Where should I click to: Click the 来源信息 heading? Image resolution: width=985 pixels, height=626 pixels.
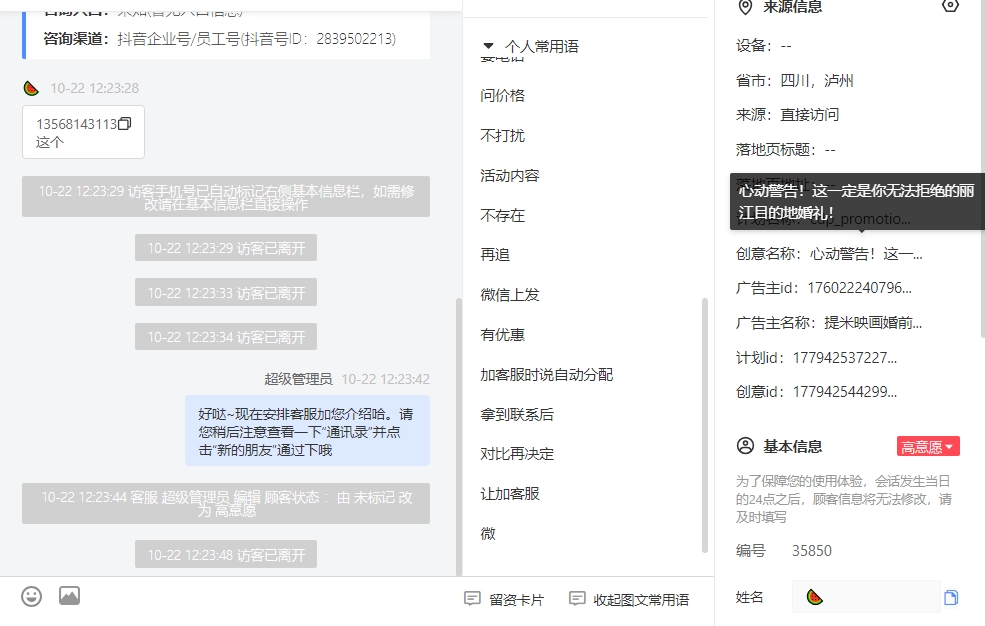[x=792, y=7]
